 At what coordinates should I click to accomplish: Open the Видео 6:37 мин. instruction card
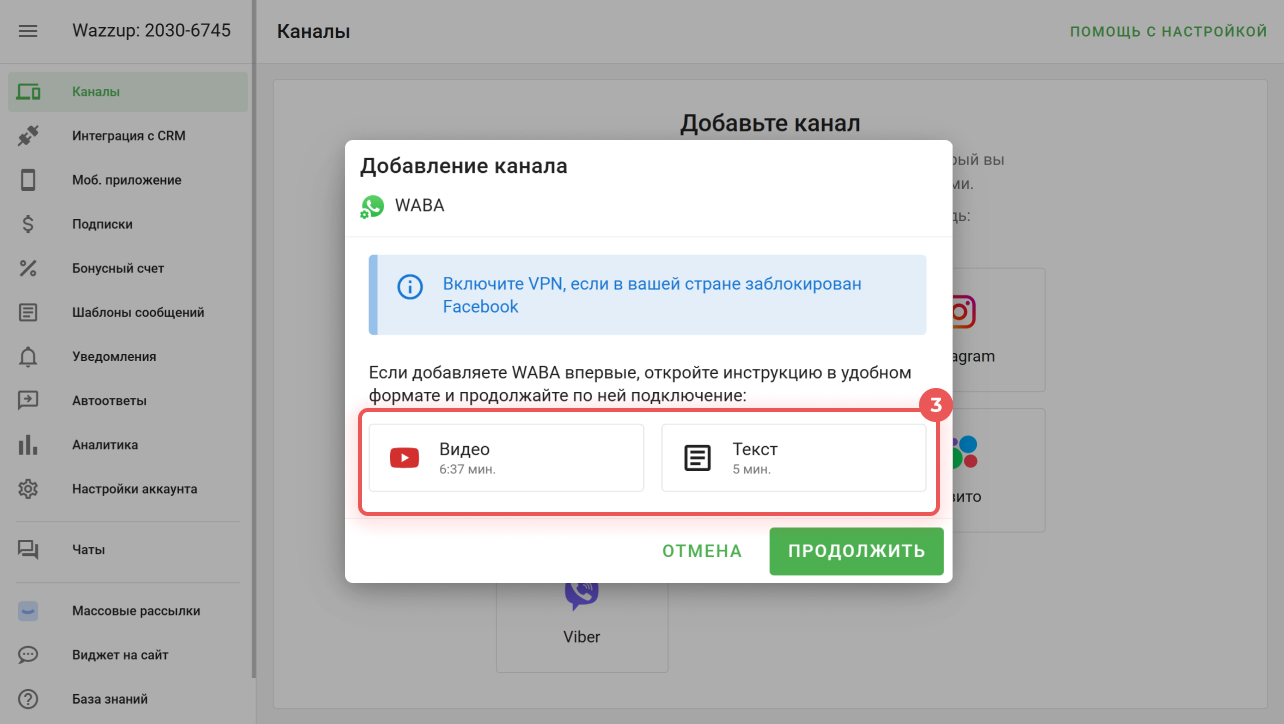coord(506,458)
